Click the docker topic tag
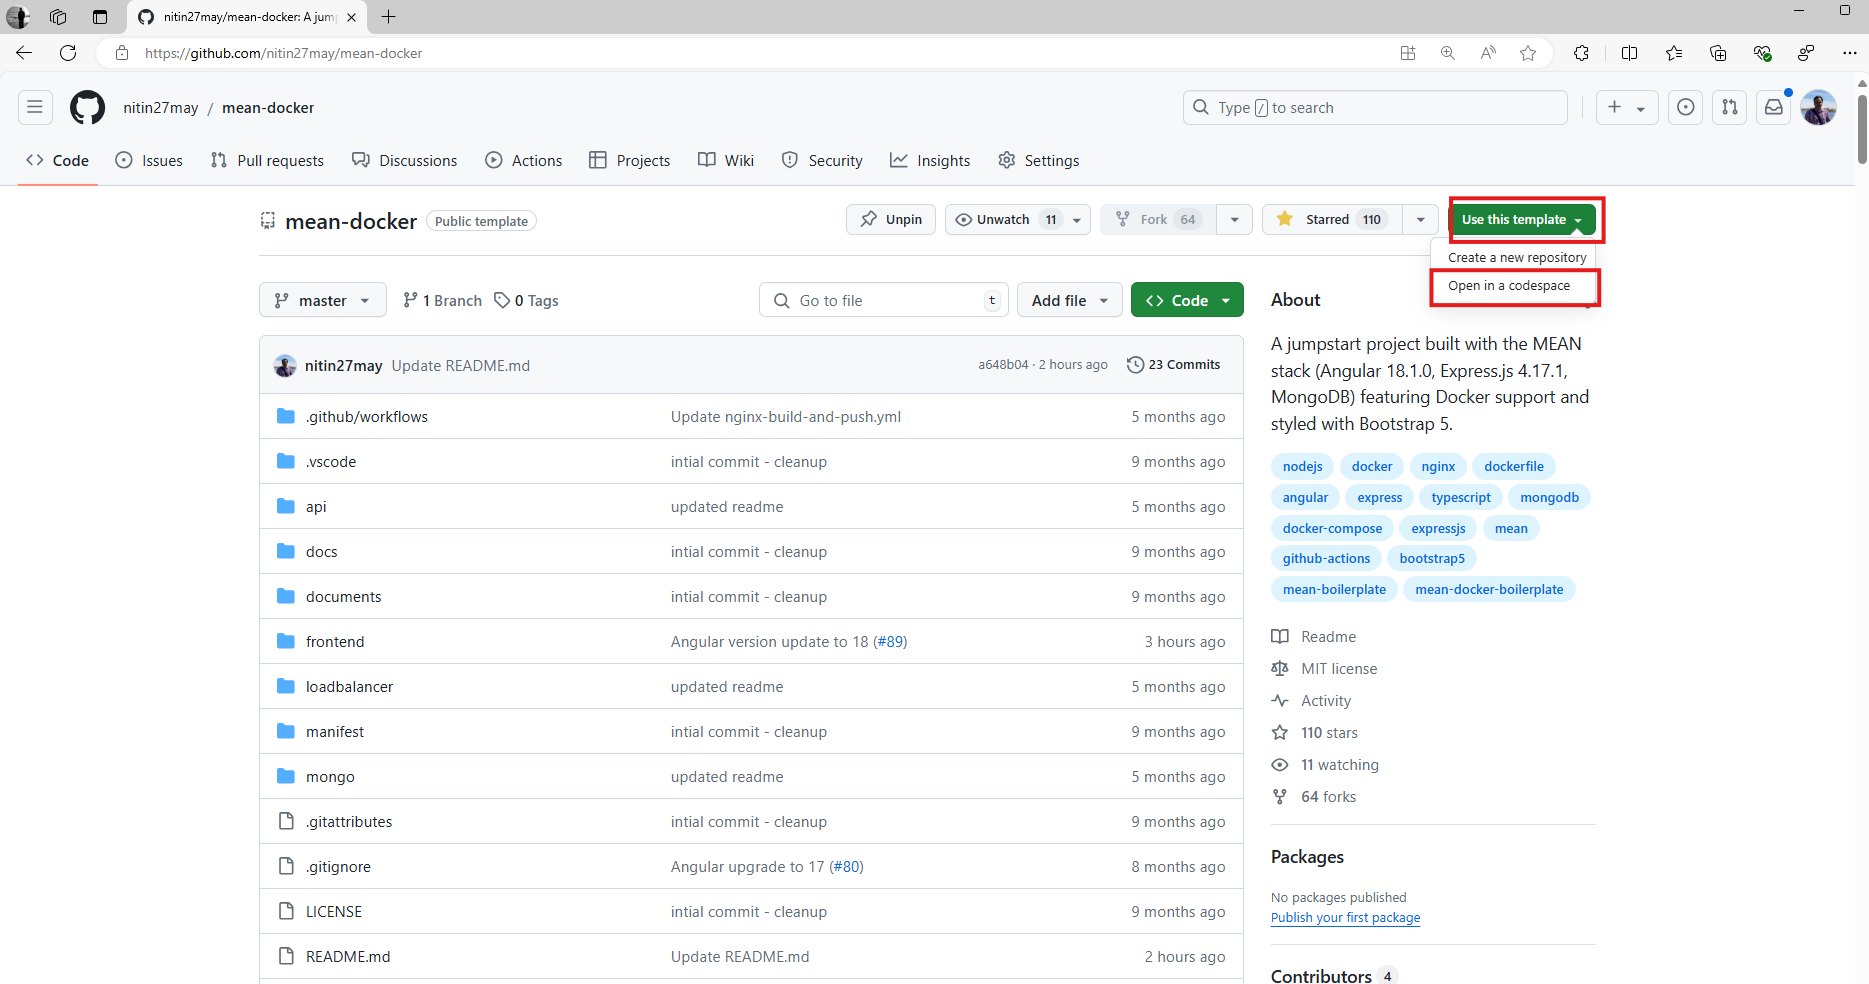 [x=1372, y=467]
